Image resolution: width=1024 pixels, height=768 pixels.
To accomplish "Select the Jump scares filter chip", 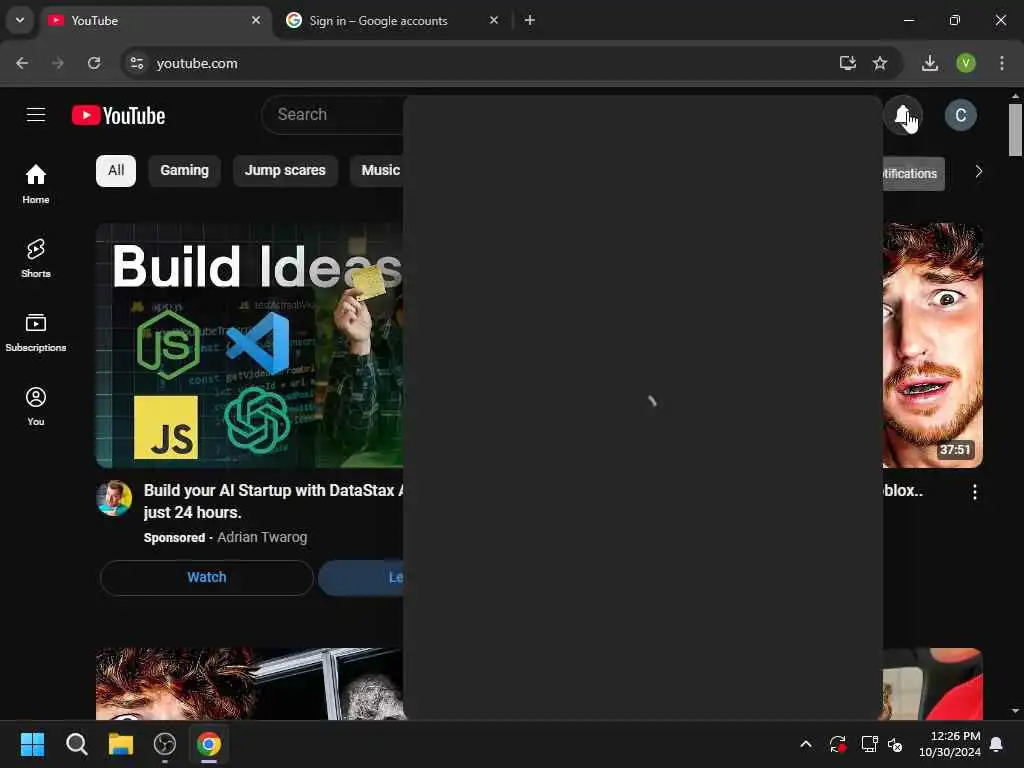I will 285,171.
